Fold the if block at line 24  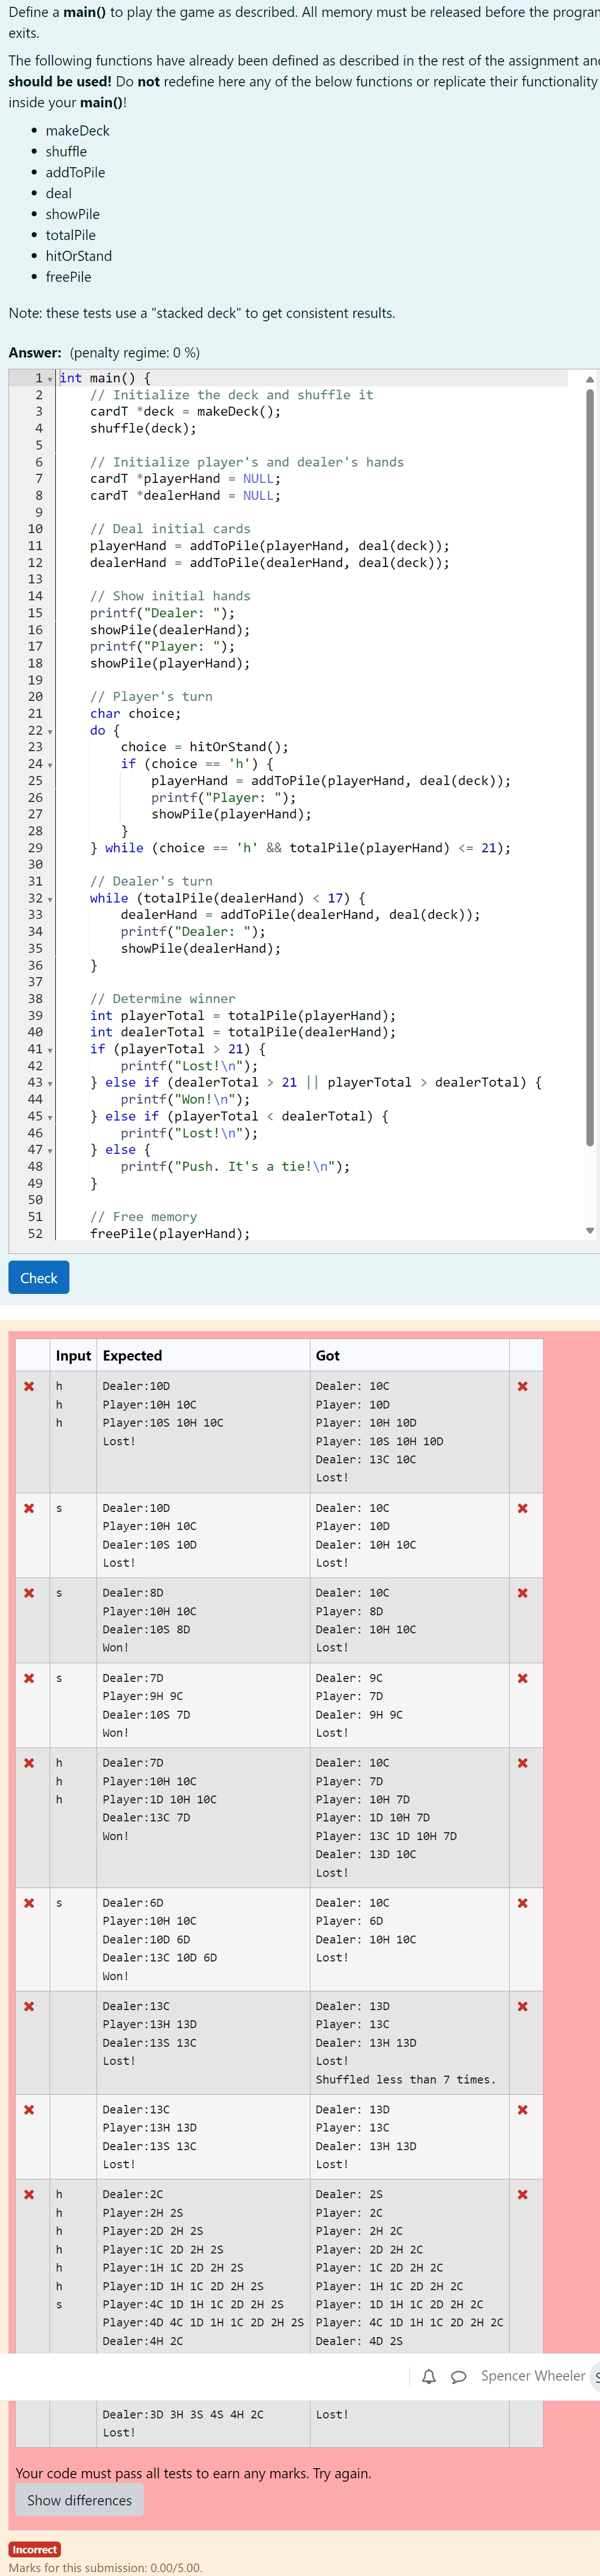coord(50,764)
